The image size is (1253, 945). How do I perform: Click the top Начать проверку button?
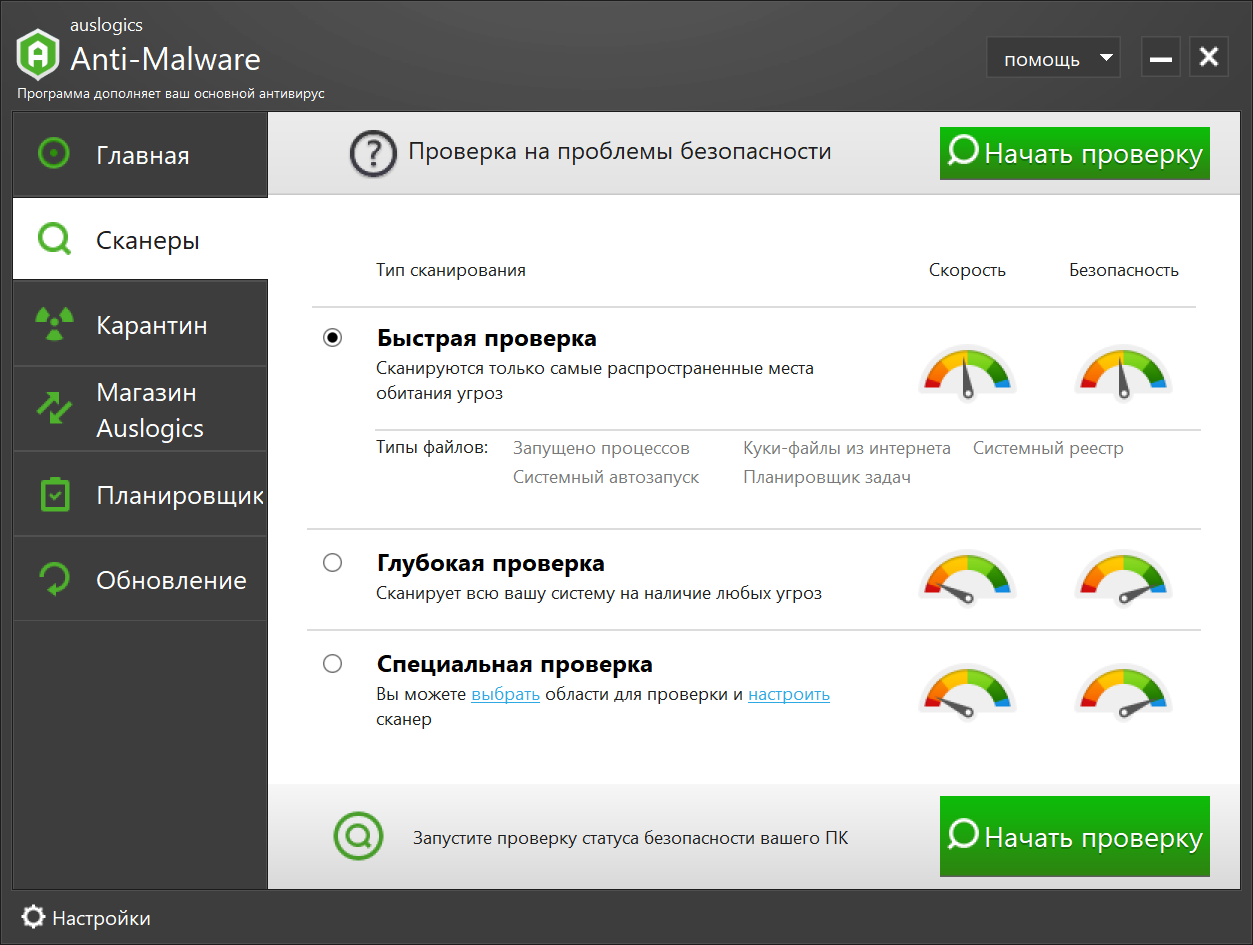[1075, 153]
